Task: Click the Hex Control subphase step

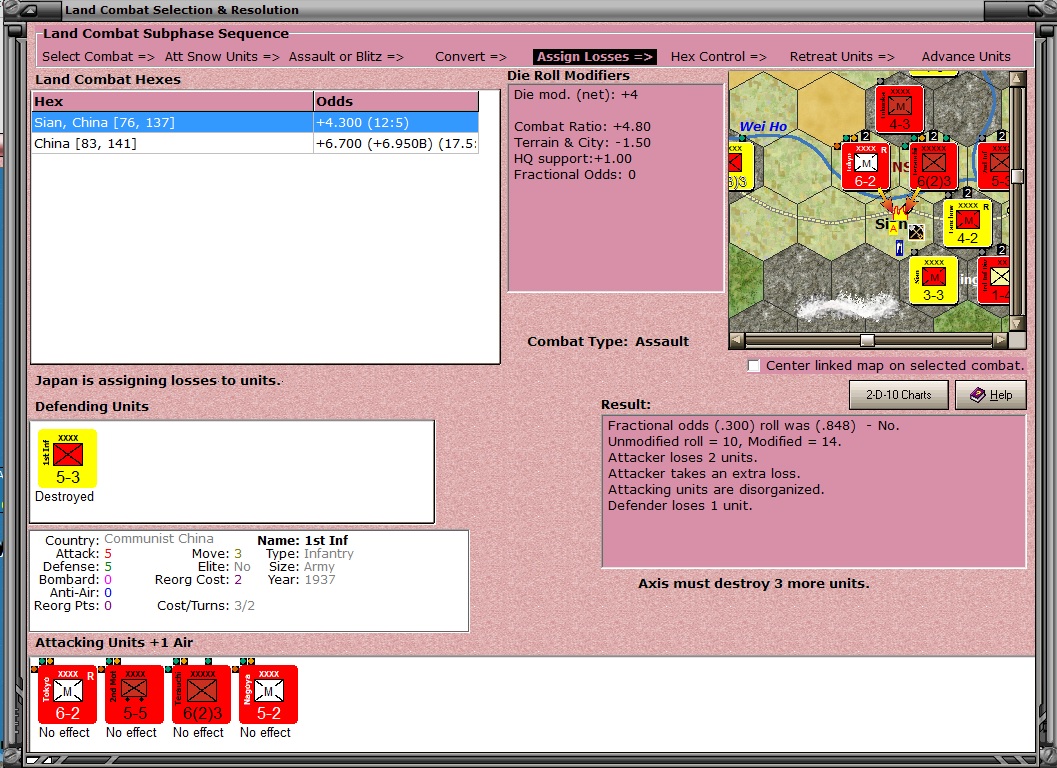Action: tap(719, 57)
